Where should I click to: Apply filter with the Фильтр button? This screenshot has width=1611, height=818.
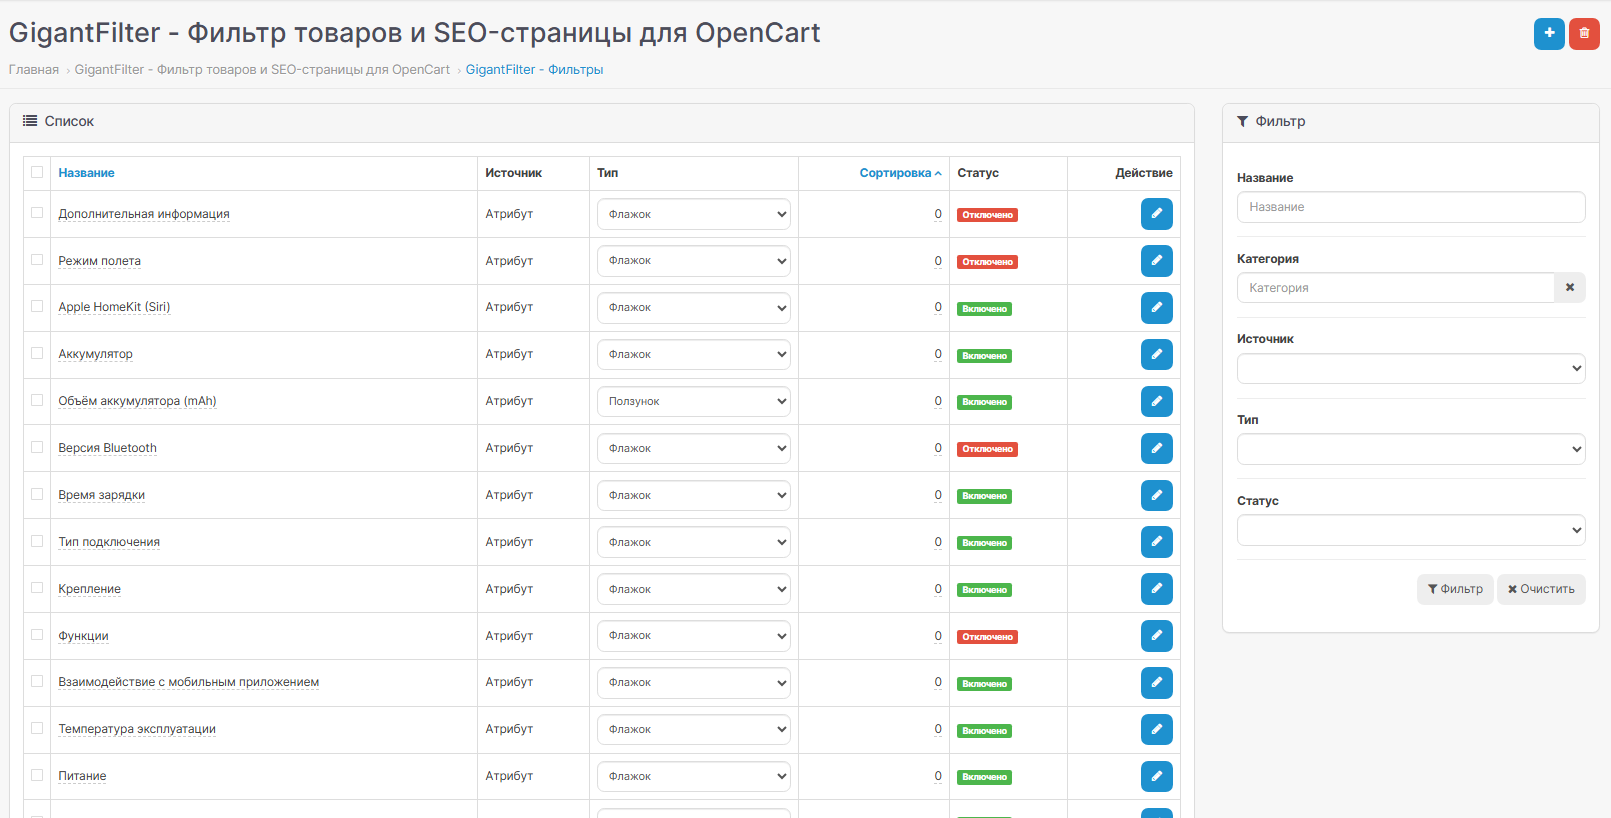click(1455, 589)
